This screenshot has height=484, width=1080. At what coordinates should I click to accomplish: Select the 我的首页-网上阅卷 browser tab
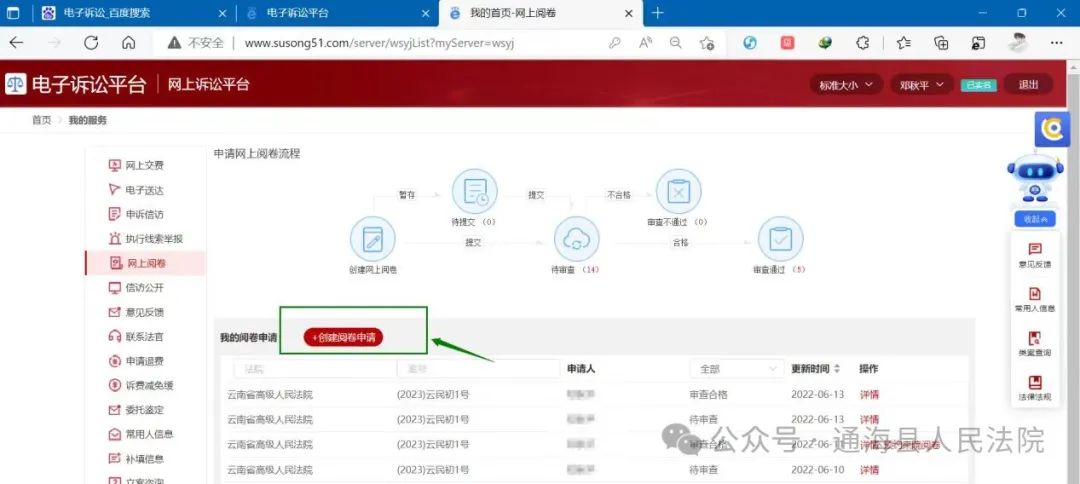pos(541,13)
